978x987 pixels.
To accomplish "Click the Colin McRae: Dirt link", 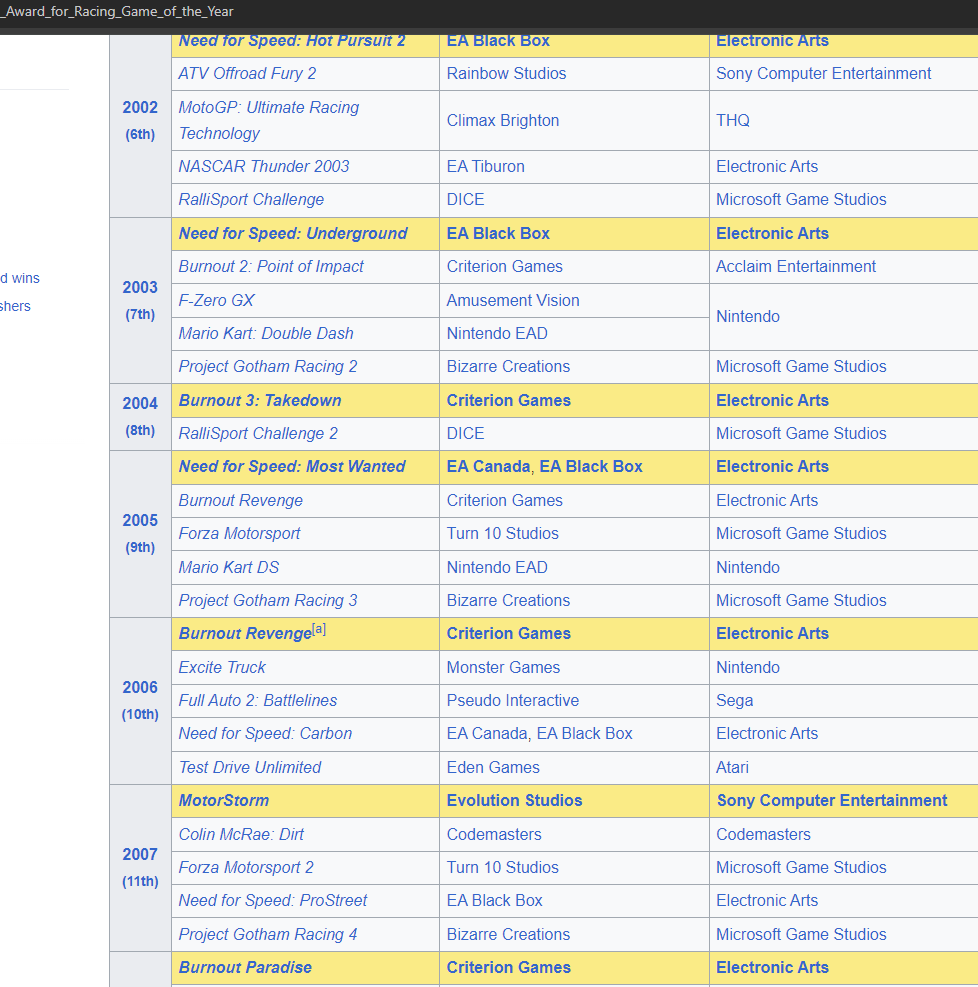I will pyautogui.click(x=241, y=835).
